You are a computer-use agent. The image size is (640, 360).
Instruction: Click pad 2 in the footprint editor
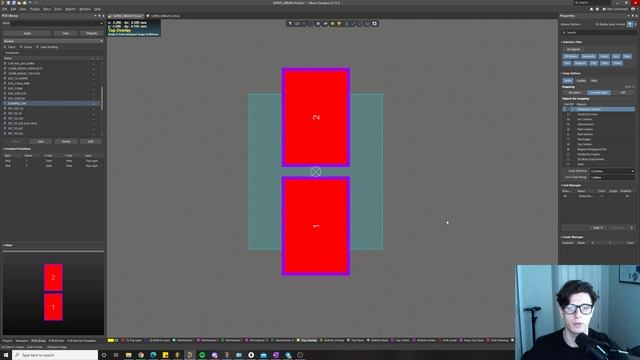pos(316,118)
